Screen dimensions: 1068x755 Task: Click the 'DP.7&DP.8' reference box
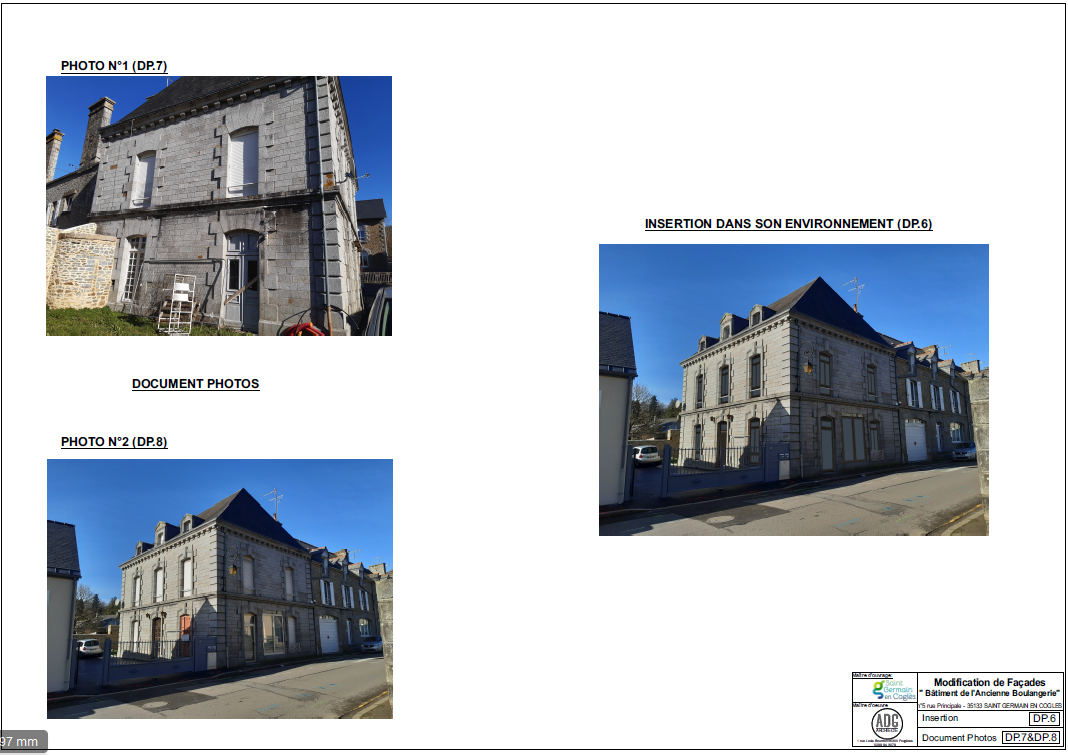(x=1031, y=737)
